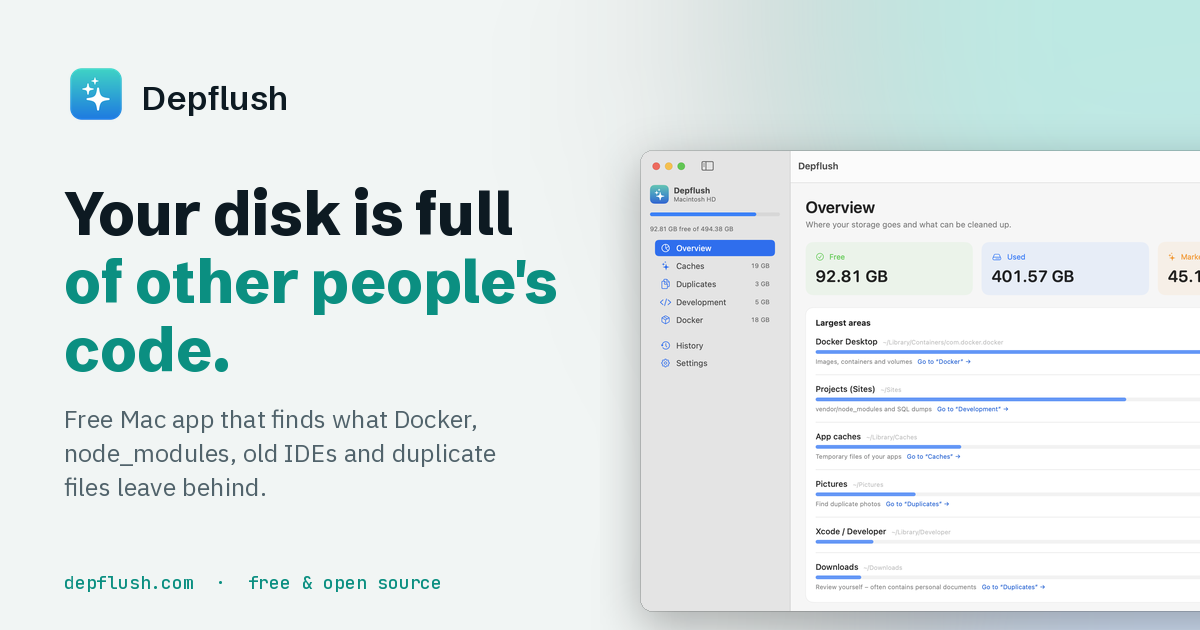Click the green checkmark icon on the Free card
This screenshot has width=1200, height=630.
tap(820, 257)
